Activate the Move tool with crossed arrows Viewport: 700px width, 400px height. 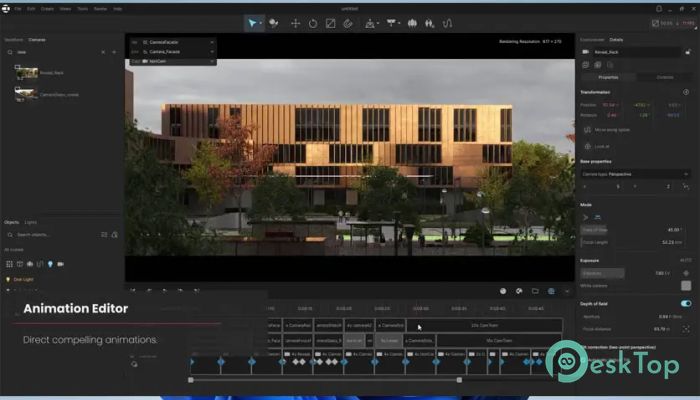tap(295, 23)
